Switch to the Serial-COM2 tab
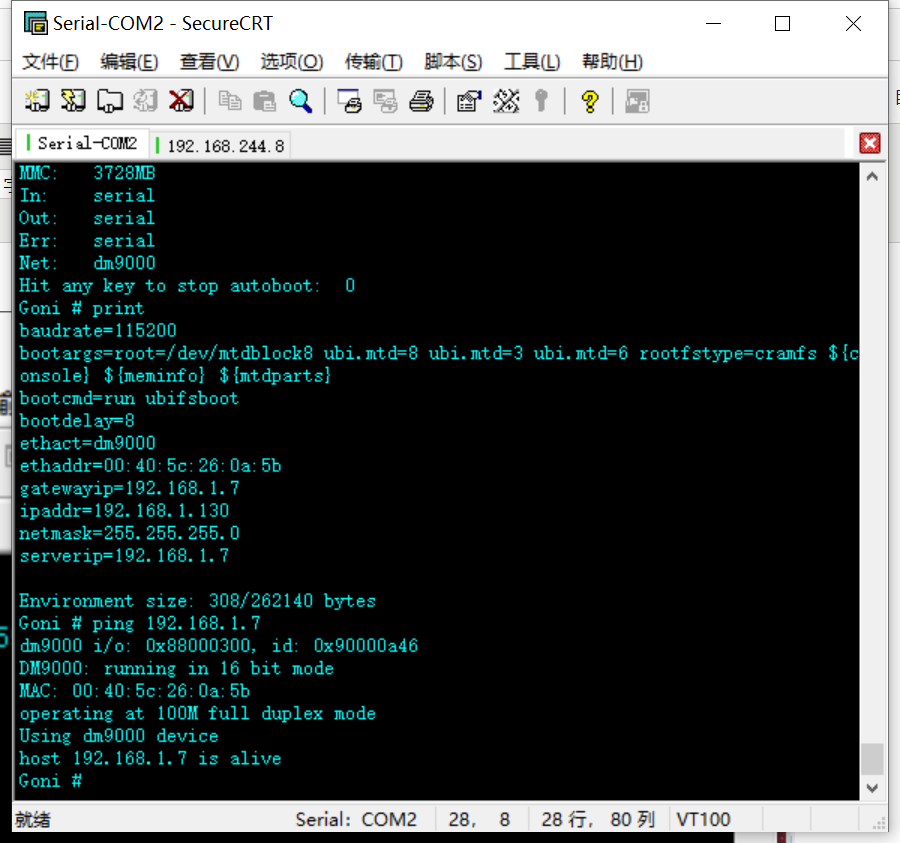 (x=83, y=143)
